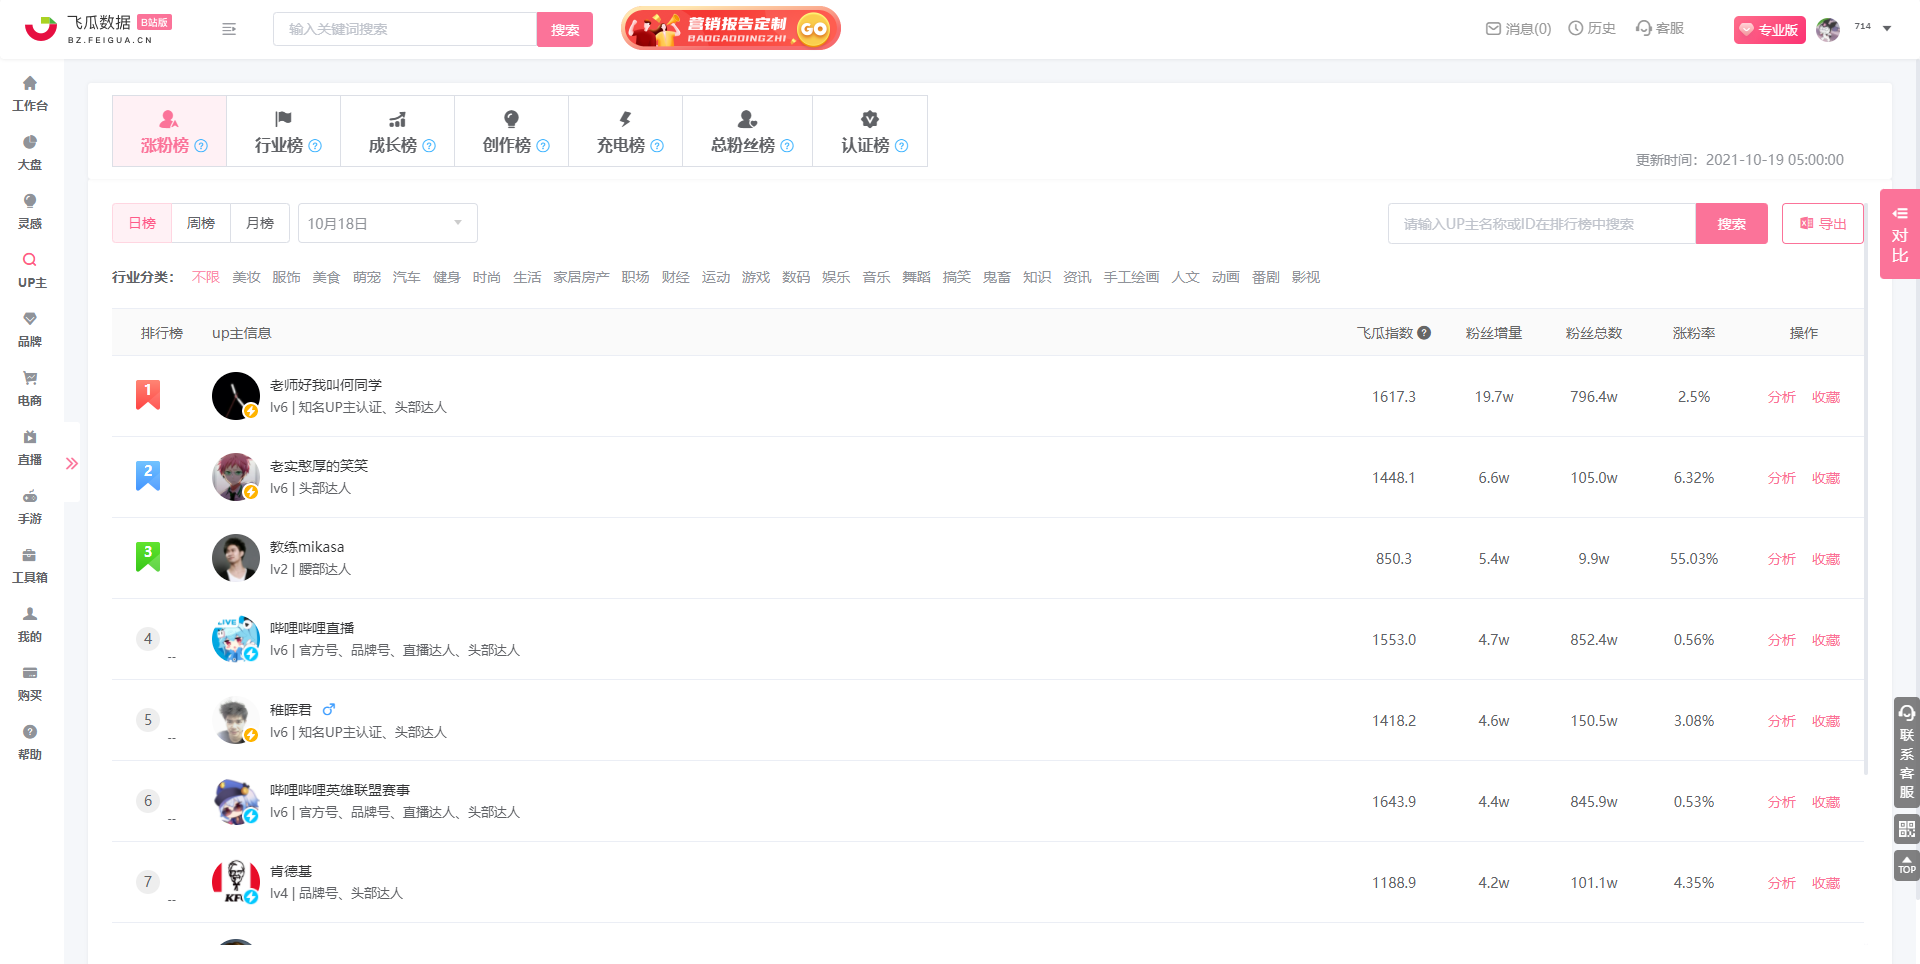Click the 飞瓜指数 help question mark icon
Viewport: 1920px width, 964px height.
click(1424, 333)
